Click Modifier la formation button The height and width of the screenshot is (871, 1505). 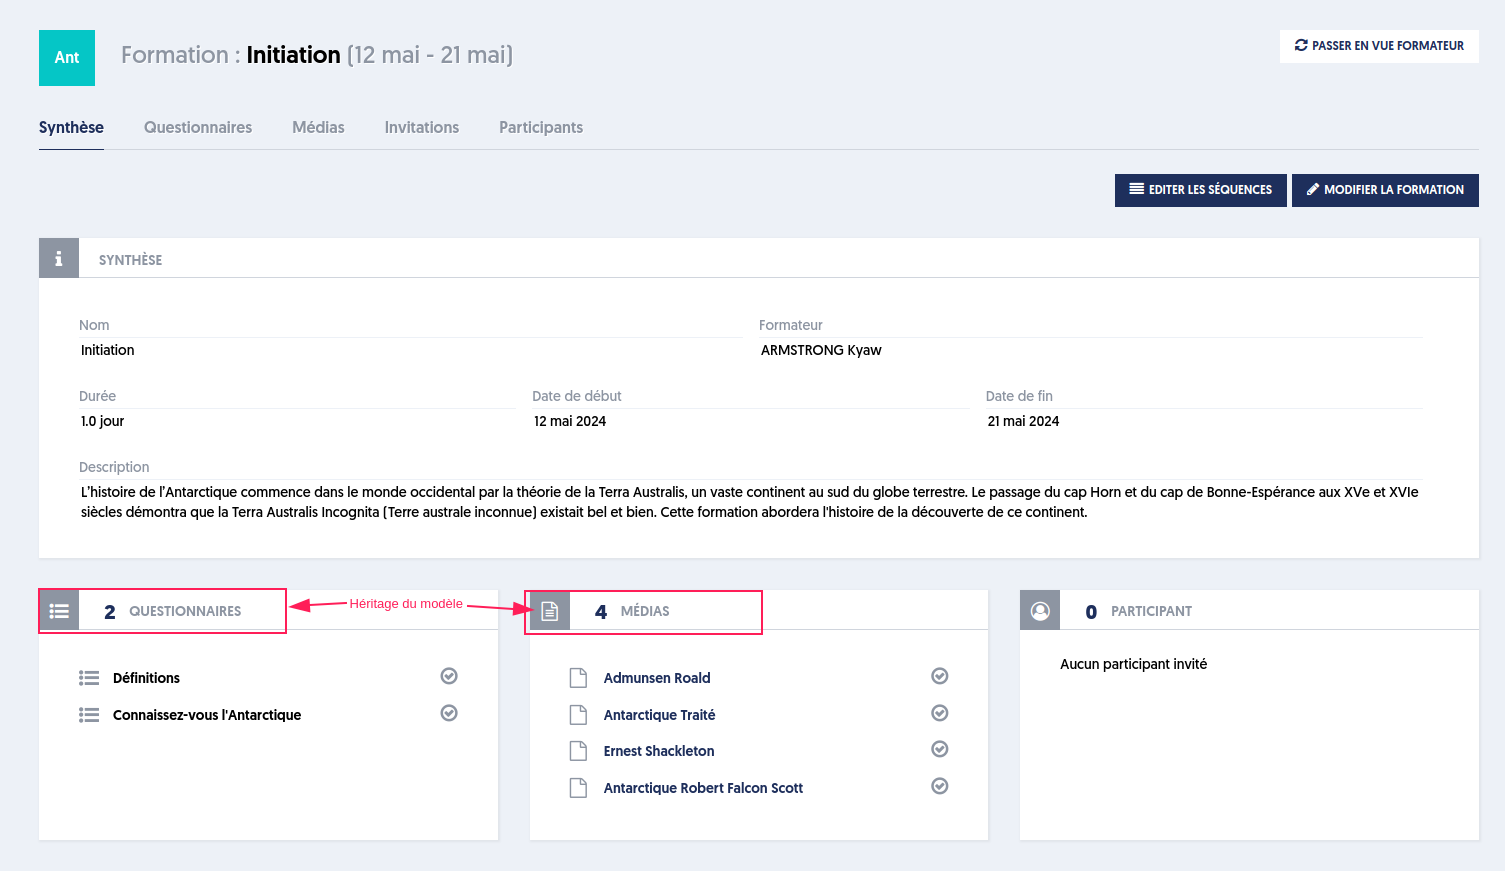pyautogui.click(x=1385, y=190)
